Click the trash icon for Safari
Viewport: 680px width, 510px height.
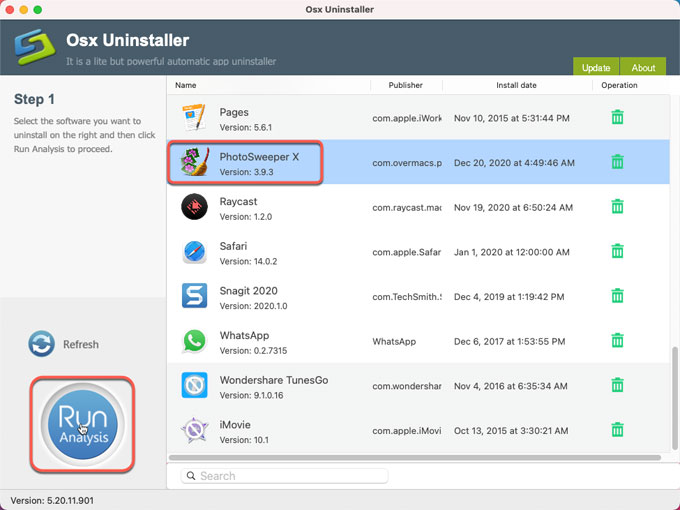pyautogui.click(x=617, y=251)
